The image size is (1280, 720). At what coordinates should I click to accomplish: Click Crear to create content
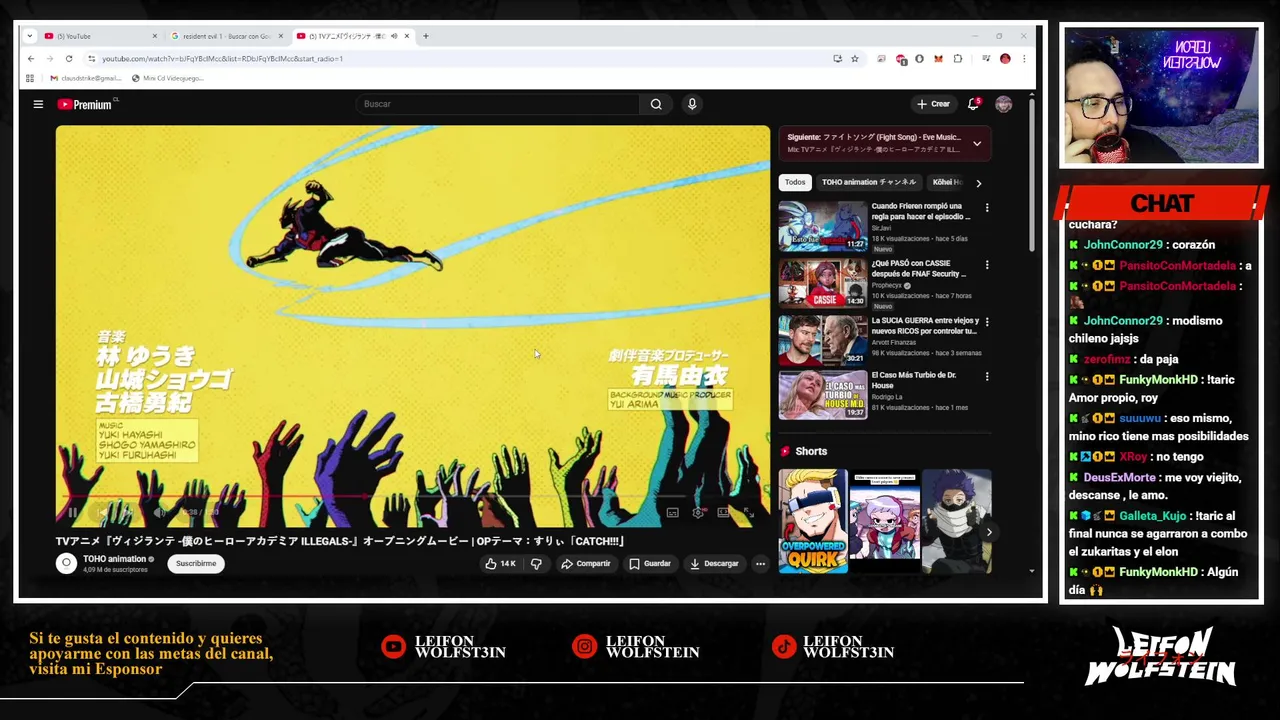pos(933,104)
